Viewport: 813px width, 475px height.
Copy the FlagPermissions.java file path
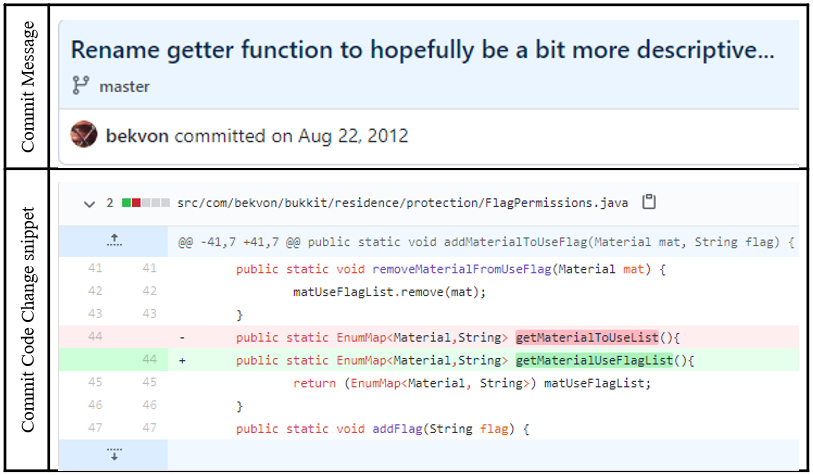(649, 202)
